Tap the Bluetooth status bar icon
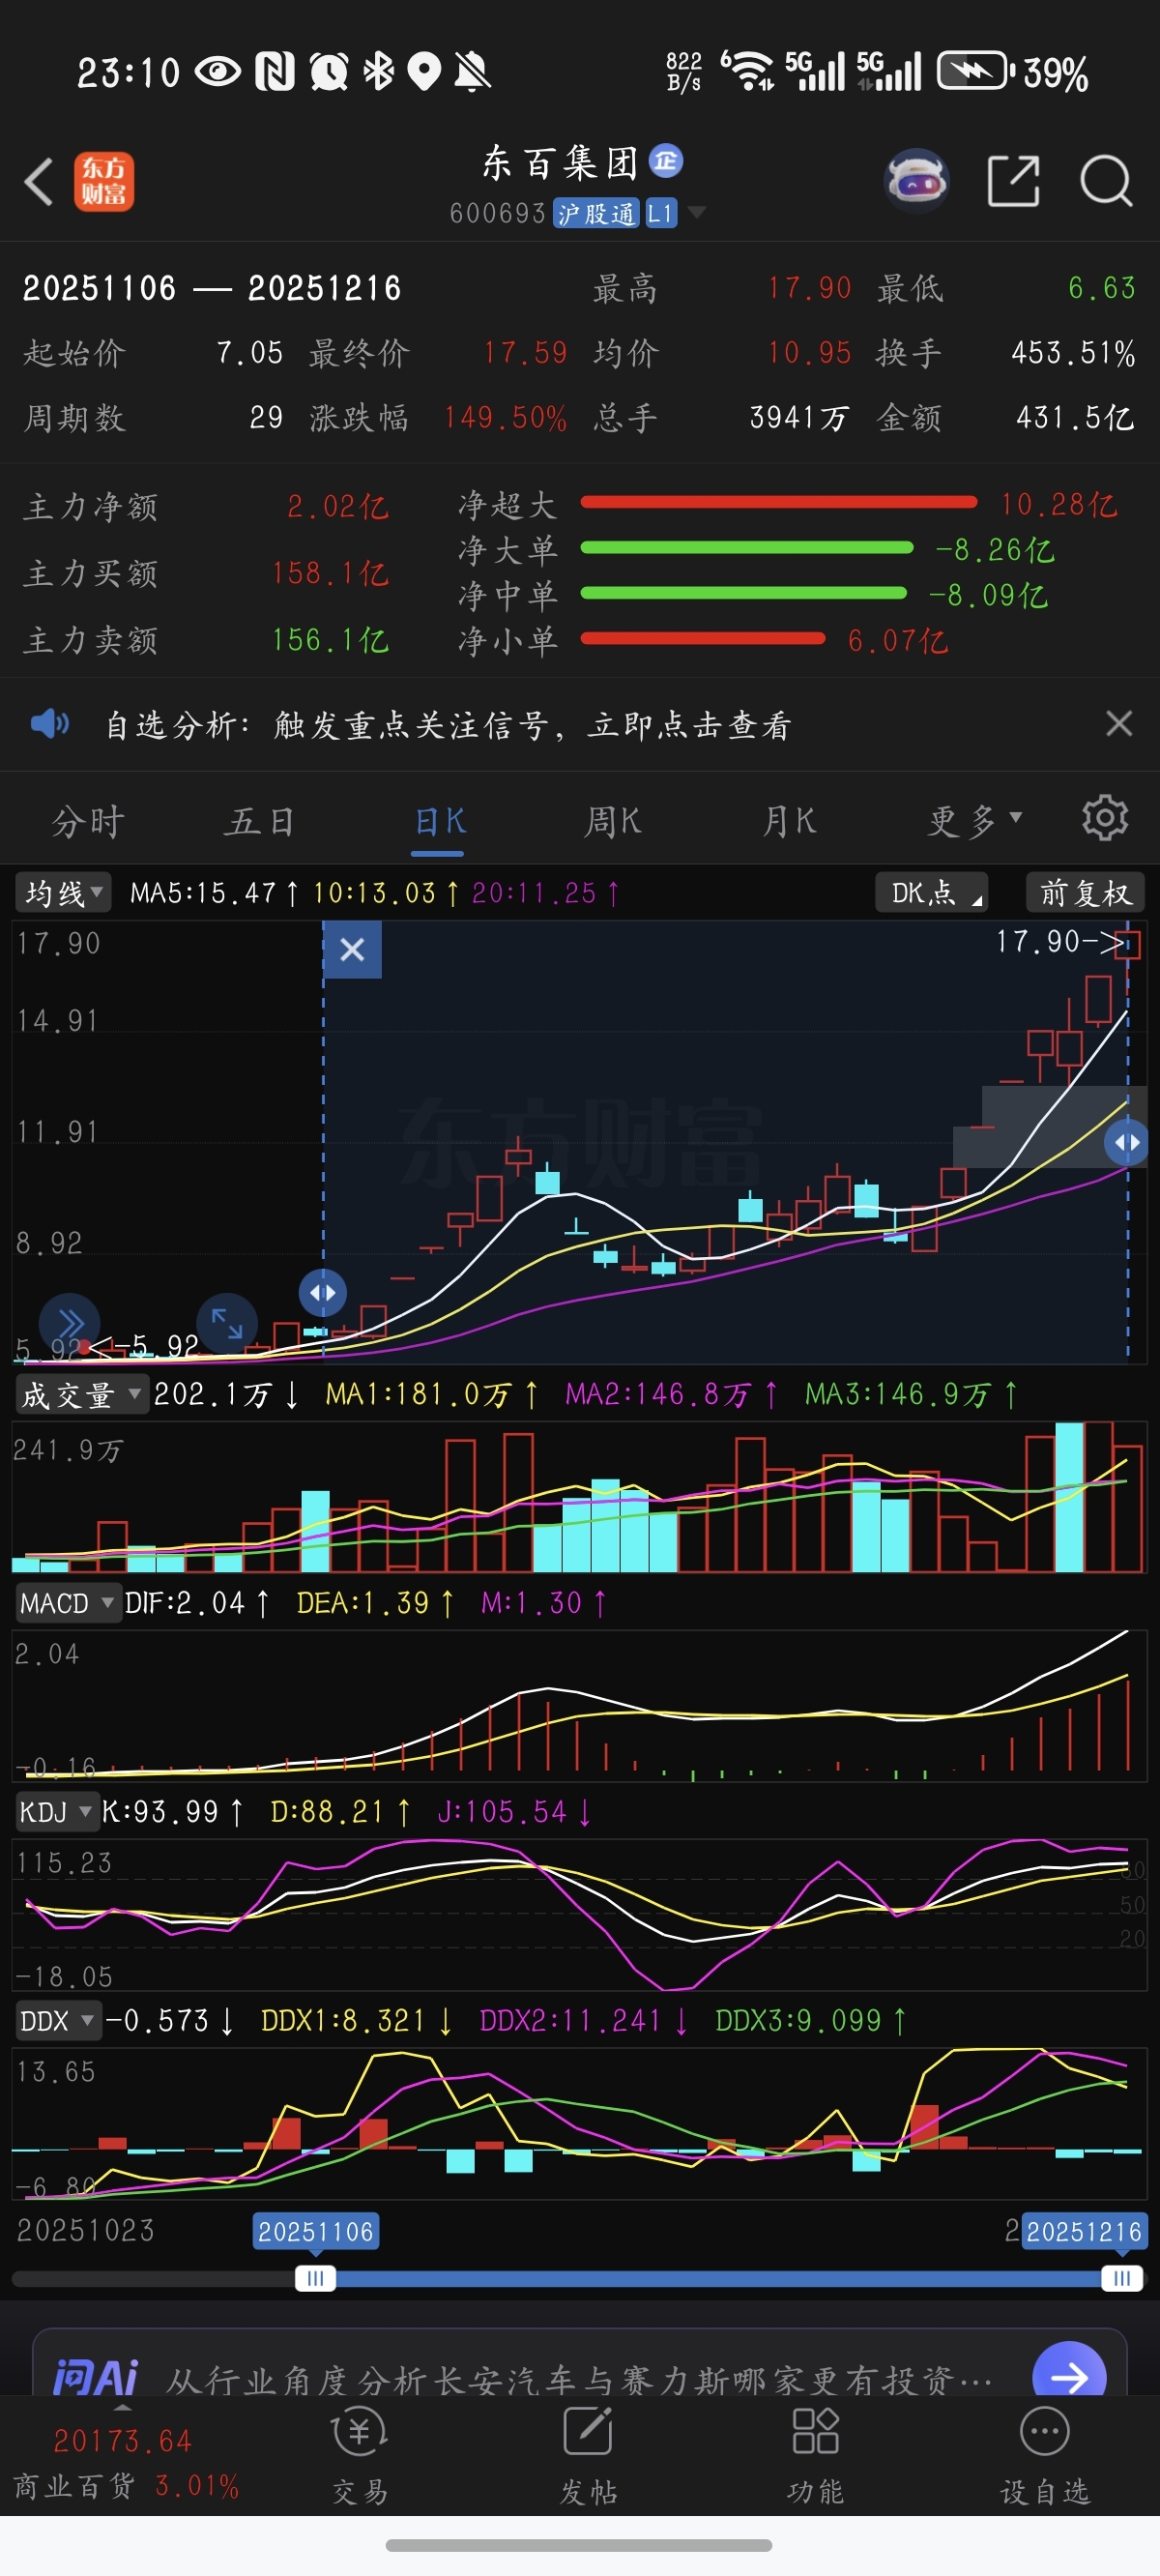 379,71
